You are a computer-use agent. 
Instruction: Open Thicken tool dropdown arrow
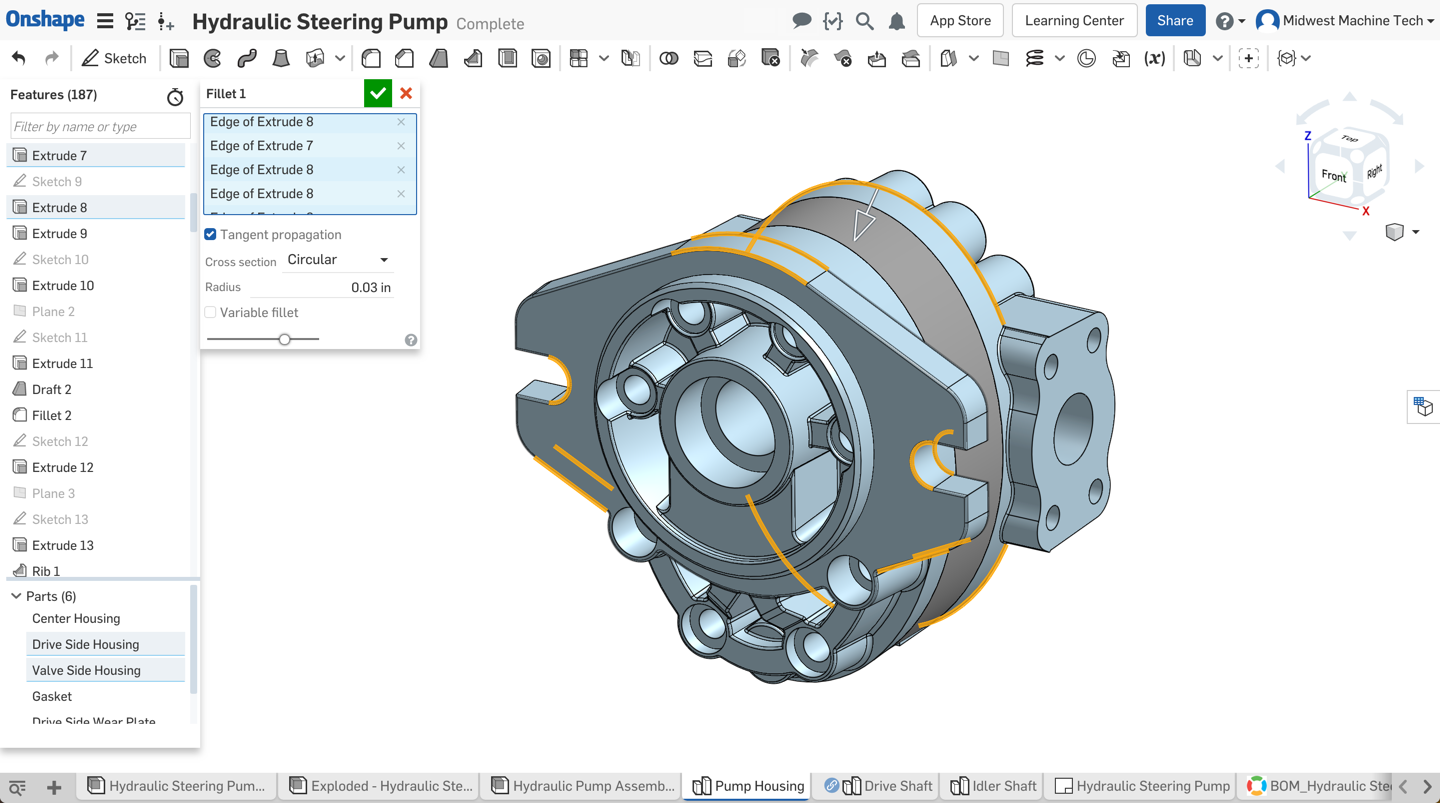[x=340, y=58]
